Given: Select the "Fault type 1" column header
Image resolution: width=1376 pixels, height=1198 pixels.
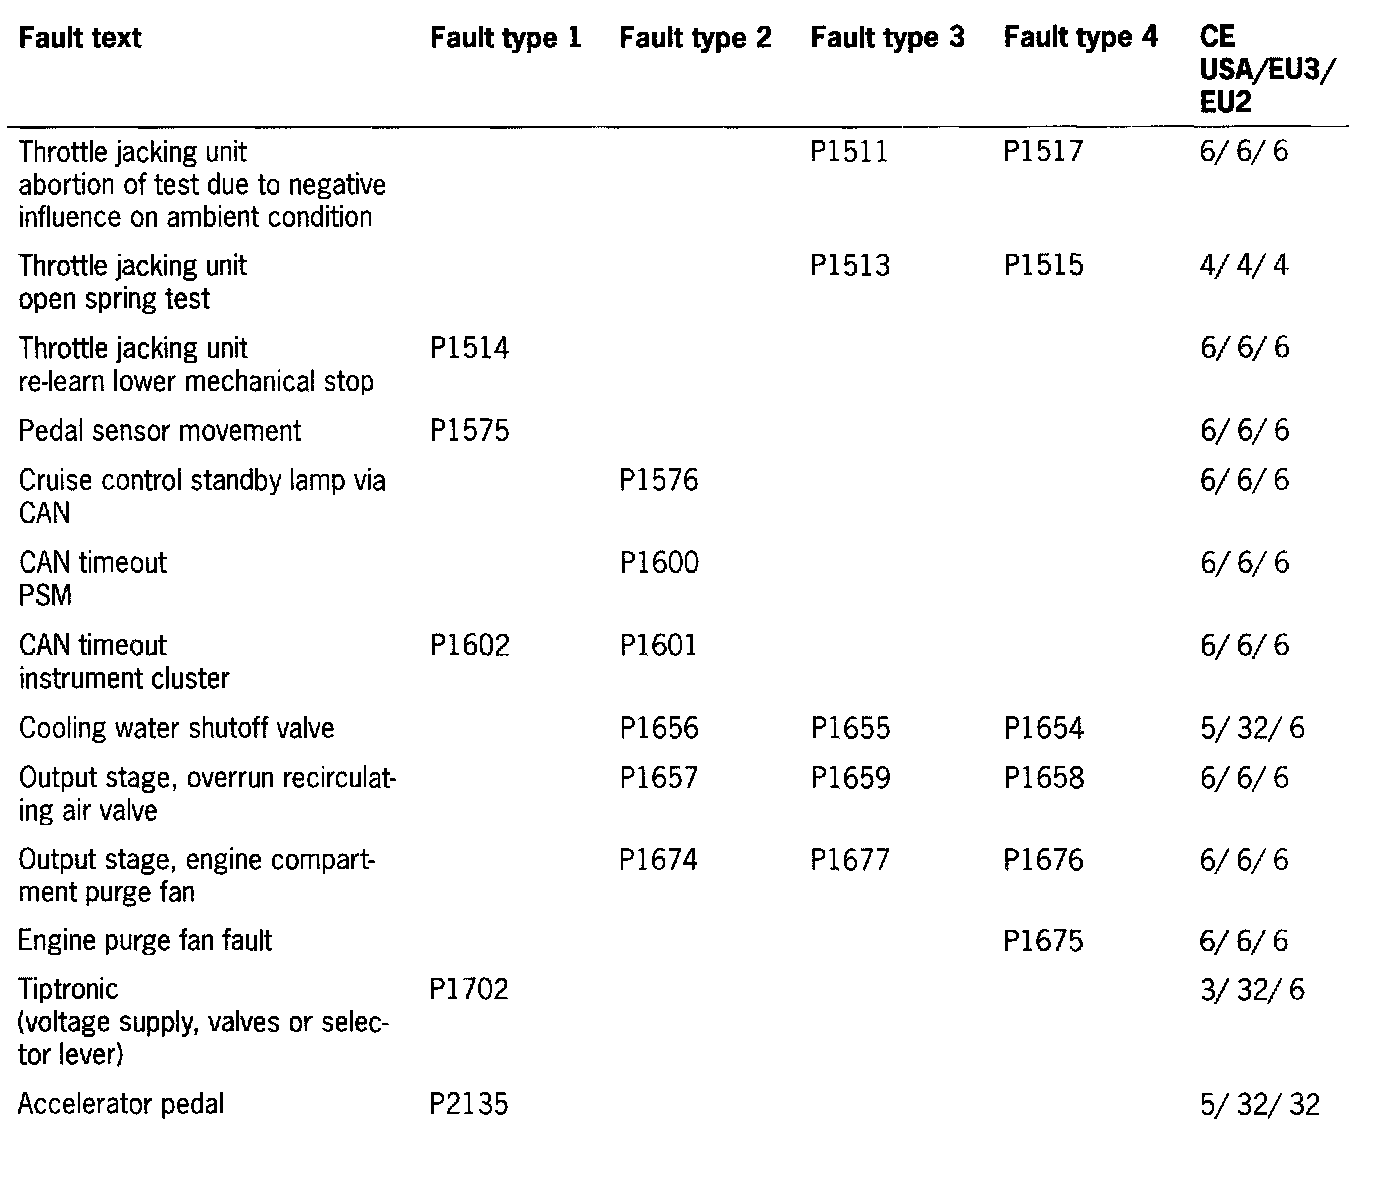Looking at the screenshot, I should point(505,39).
